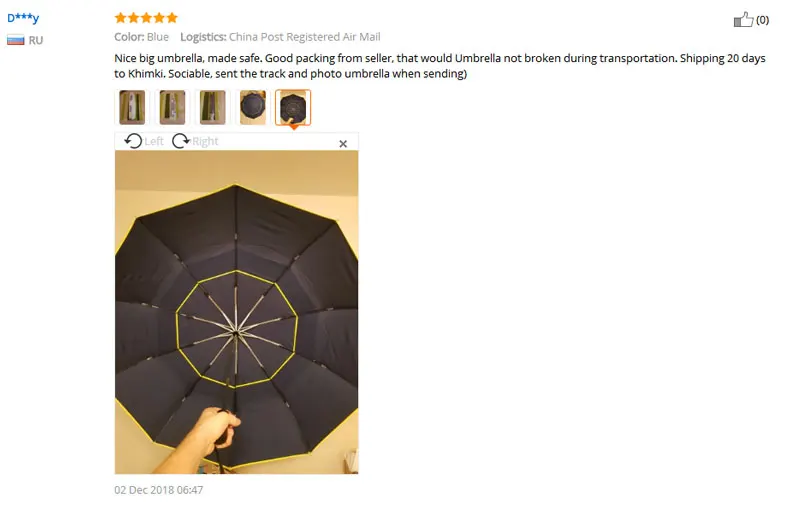Open the second review photo thumbnail
The width and height of the screenshot is (790, 507).
tap(172, 107)
